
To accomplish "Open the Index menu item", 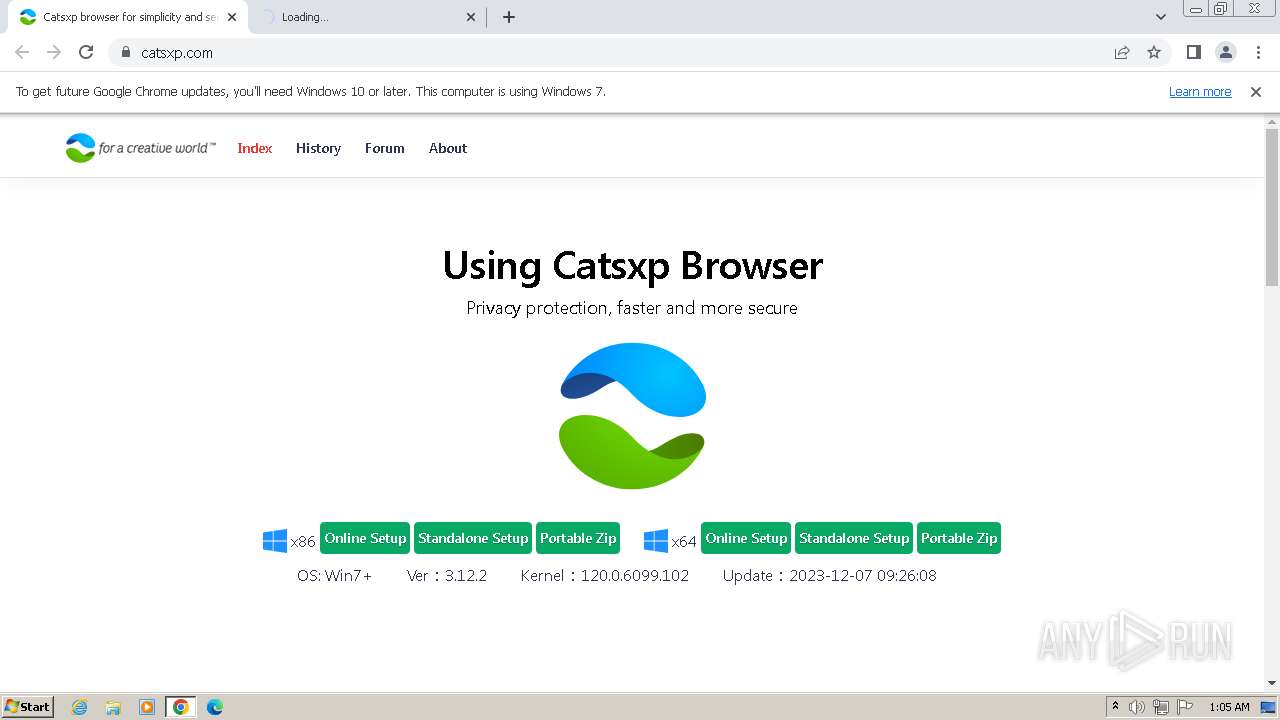I will pos(255,148).
